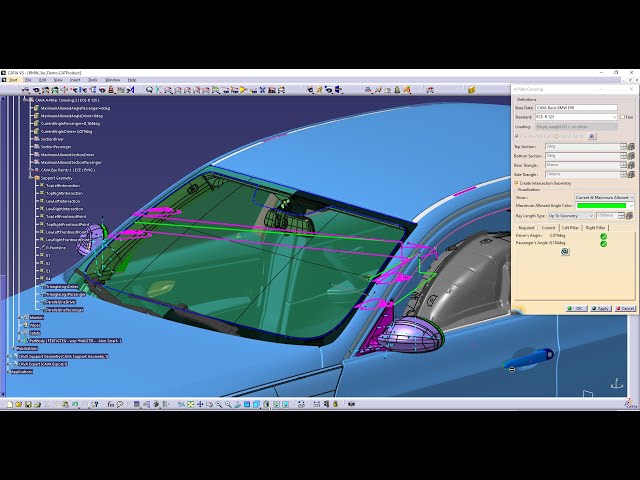The height and width of the screenshot is (480, 640).
Task: Click the Apply button
Action: (600, 309)
